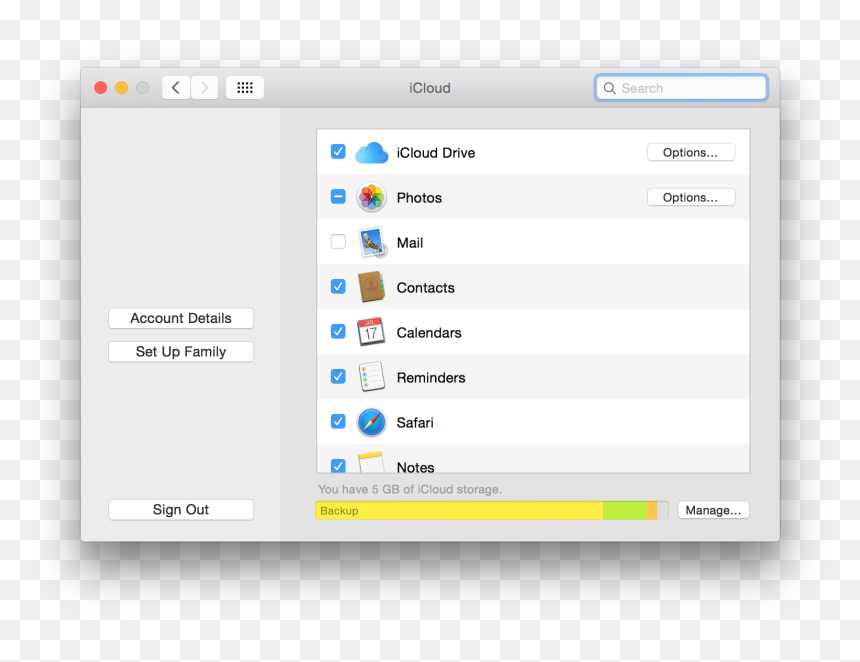Select the Contacts label text
The height and width of the screenshot is (662, 860).
coord(426,288)
